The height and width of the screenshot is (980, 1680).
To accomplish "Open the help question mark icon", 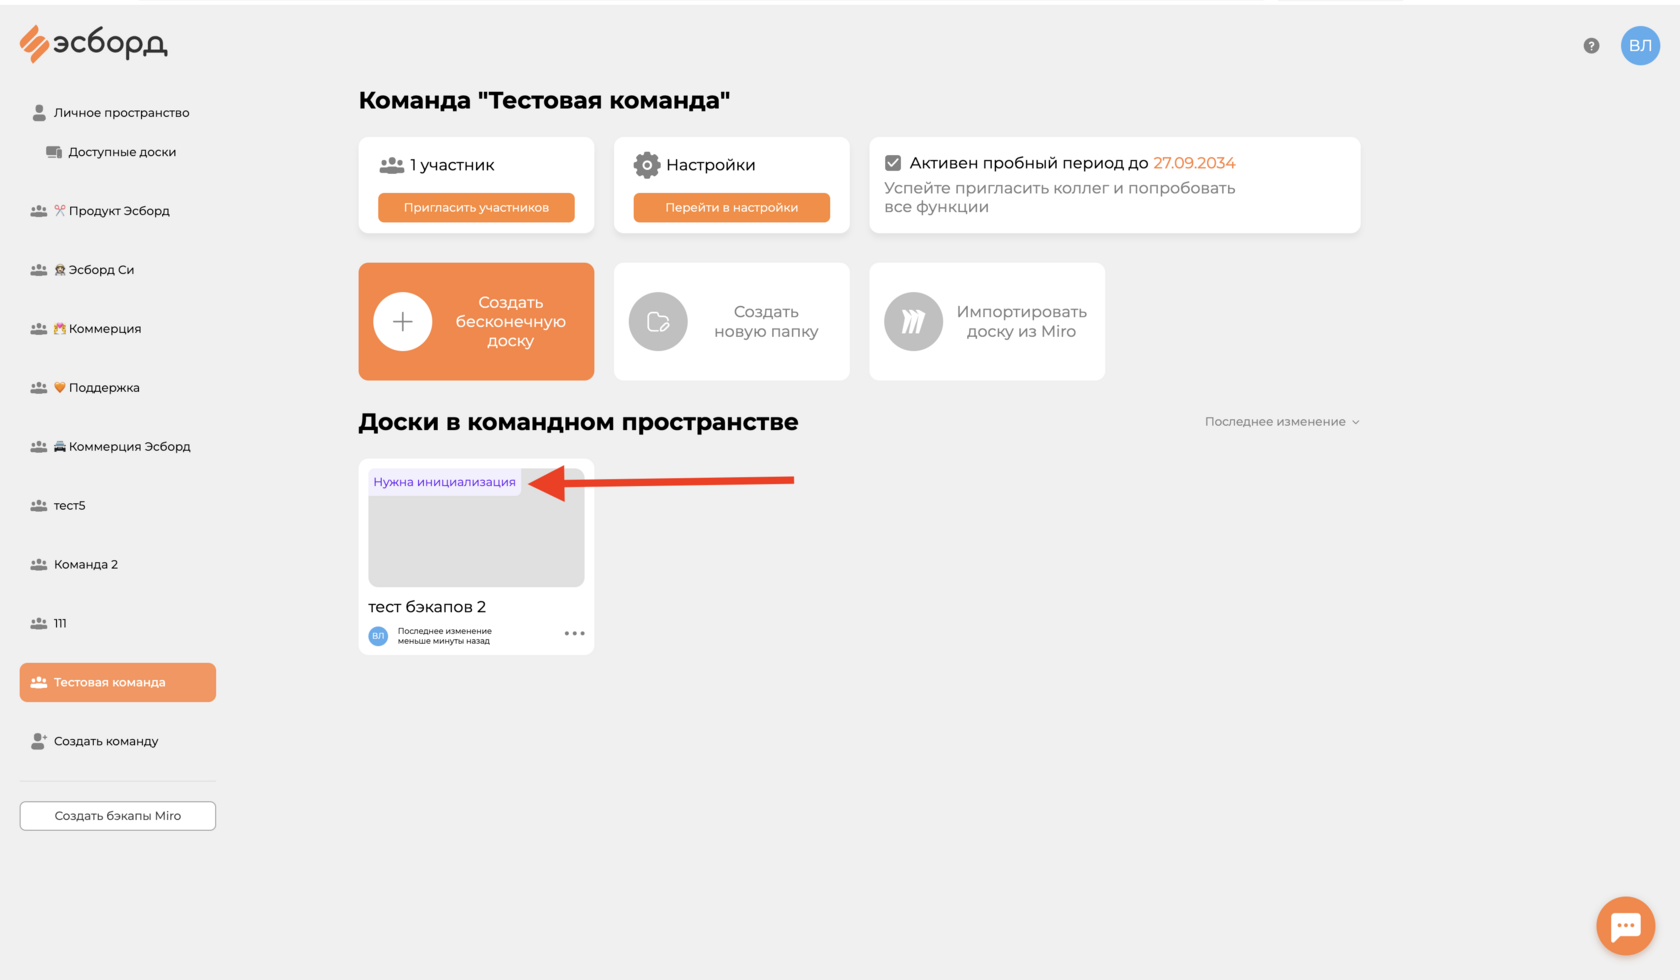I will pos(1591,46).
